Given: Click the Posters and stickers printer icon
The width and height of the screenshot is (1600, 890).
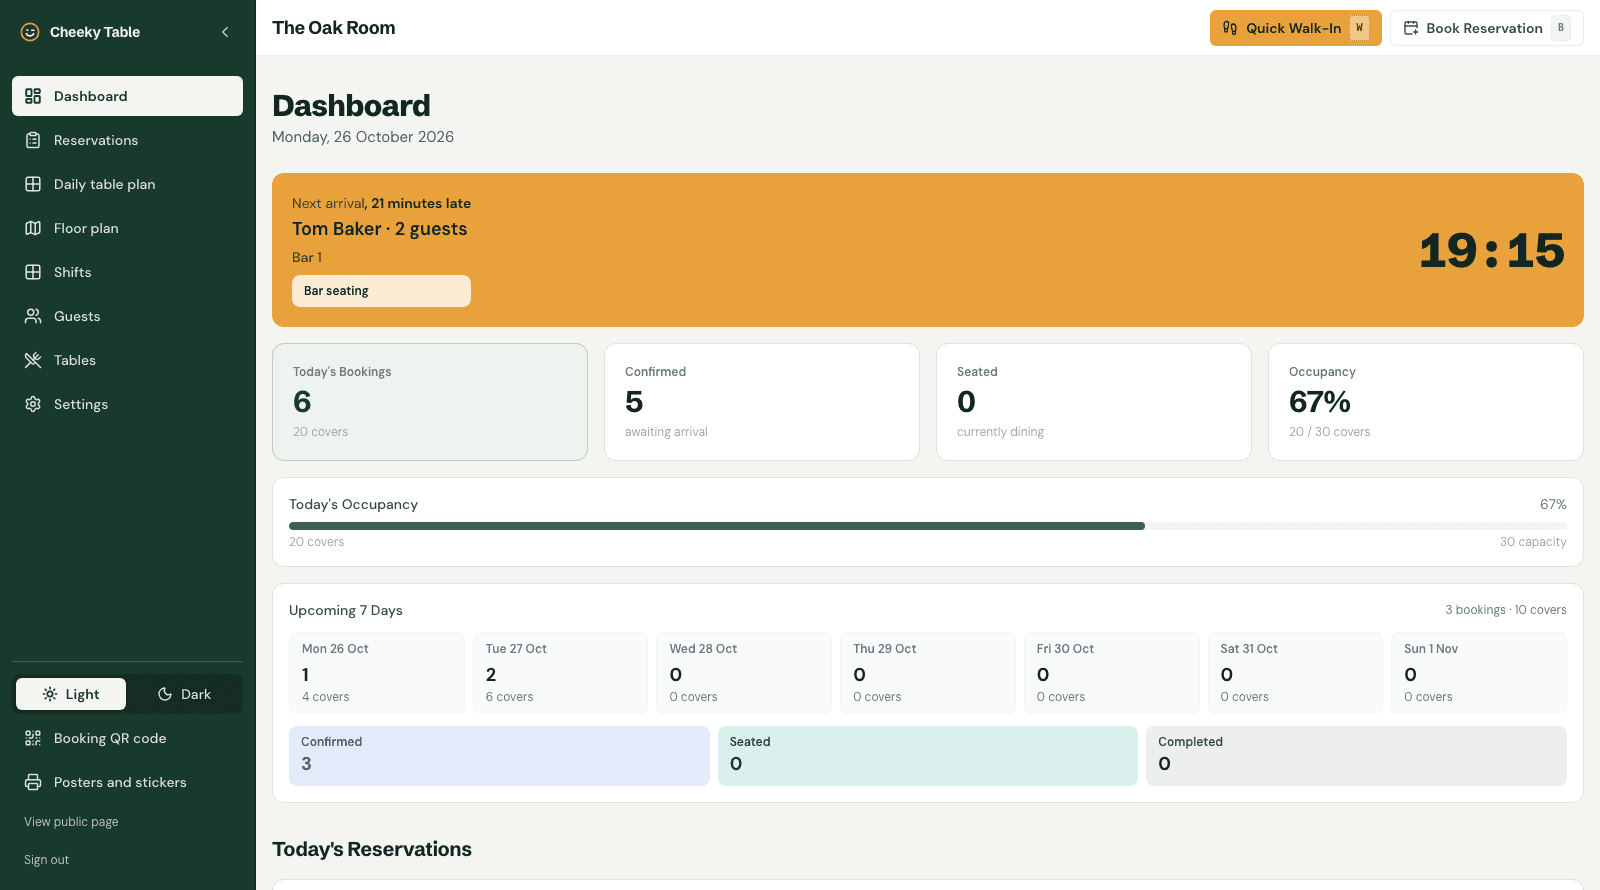Looking at the screenshot, I should (x=33, y=782).
